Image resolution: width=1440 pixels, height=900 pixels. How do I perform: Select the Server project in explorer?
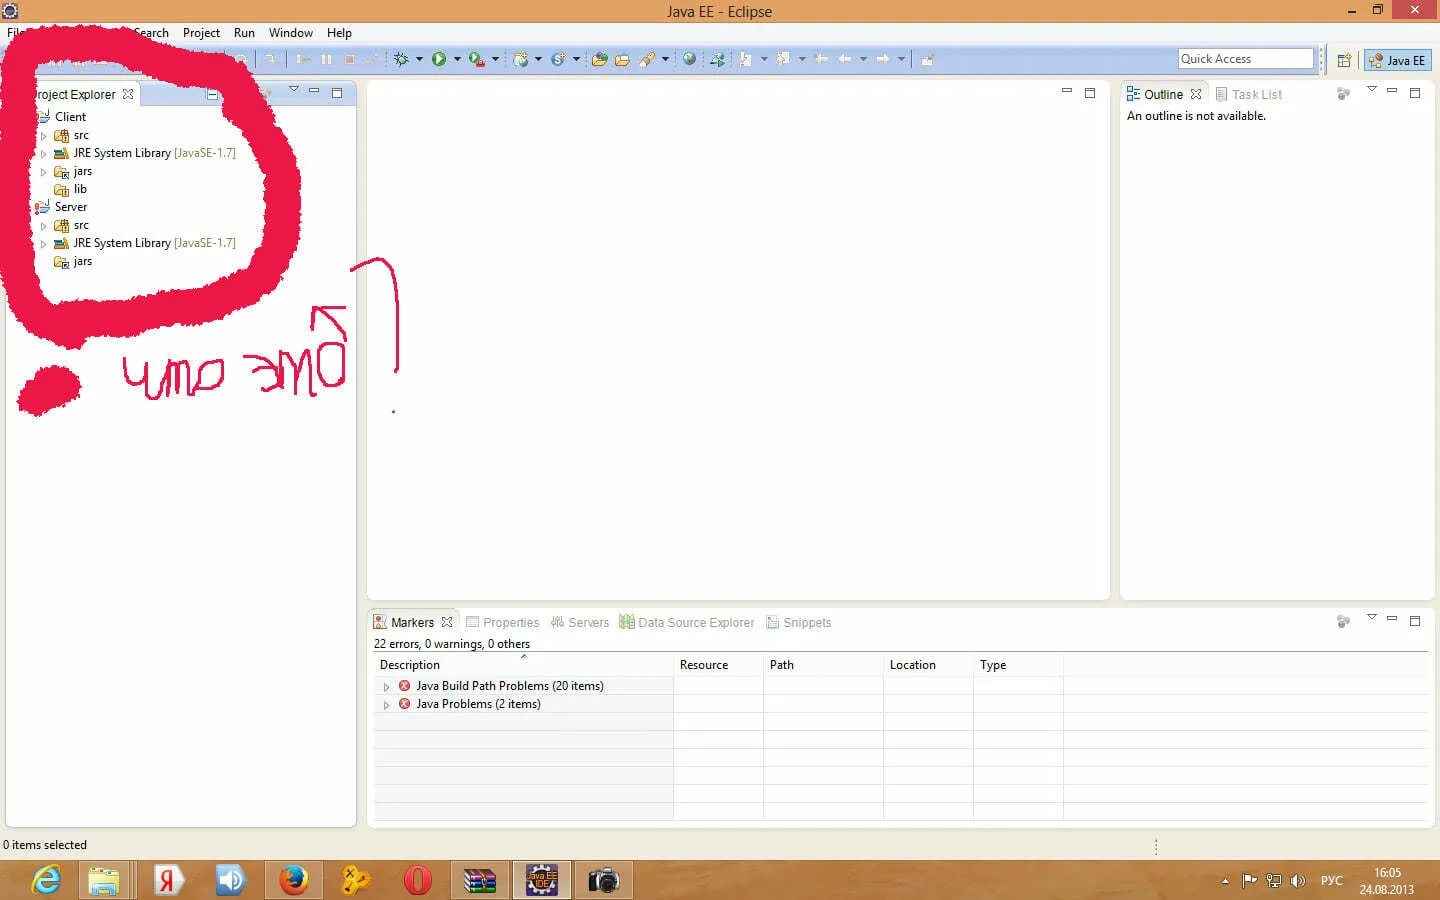[71, 207]
